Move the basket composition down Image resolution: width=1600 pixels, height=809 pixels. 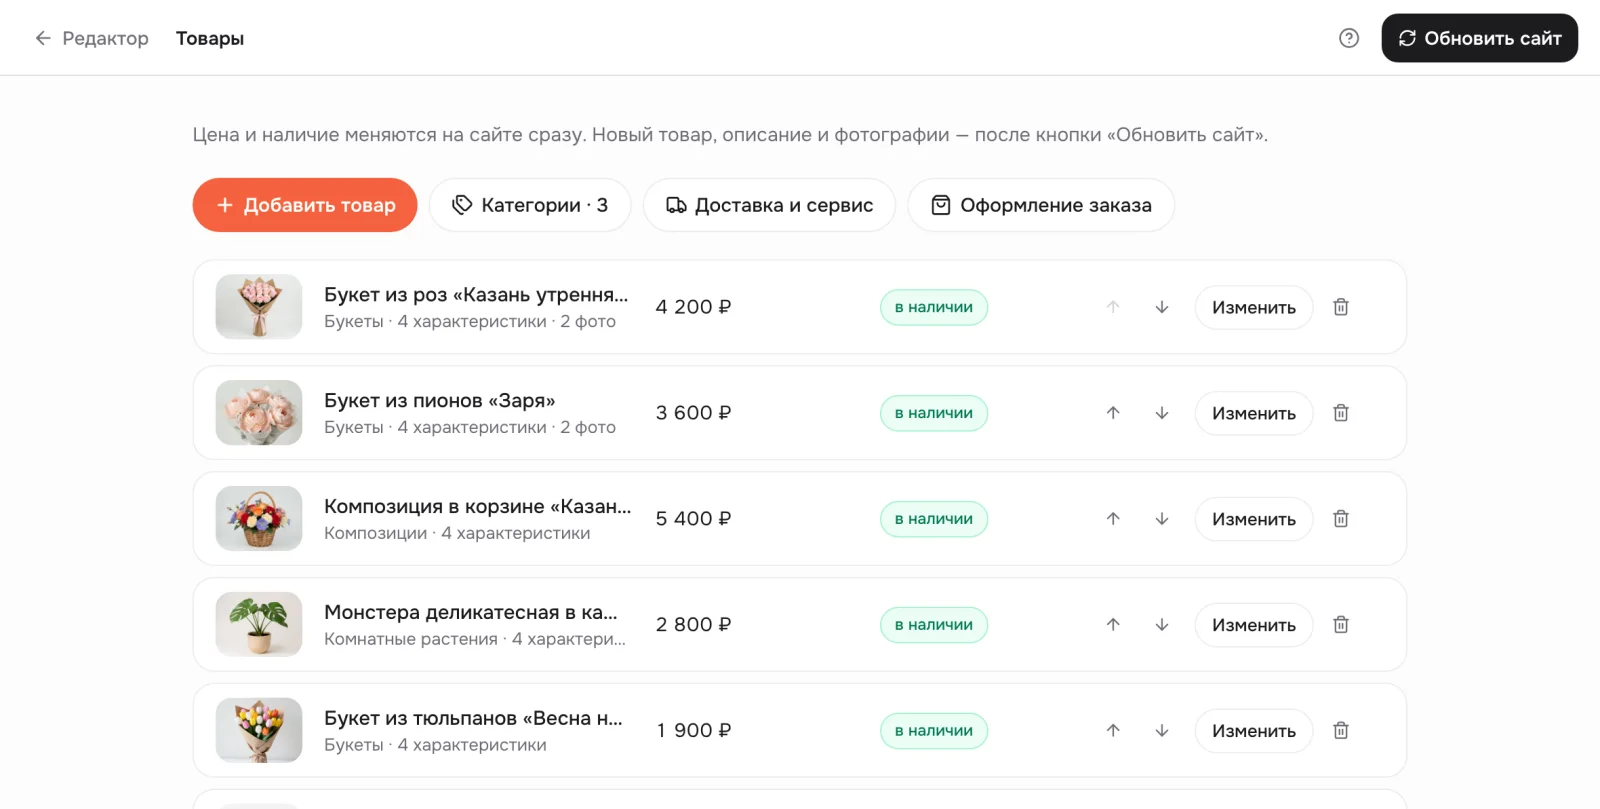(1162, 519)
